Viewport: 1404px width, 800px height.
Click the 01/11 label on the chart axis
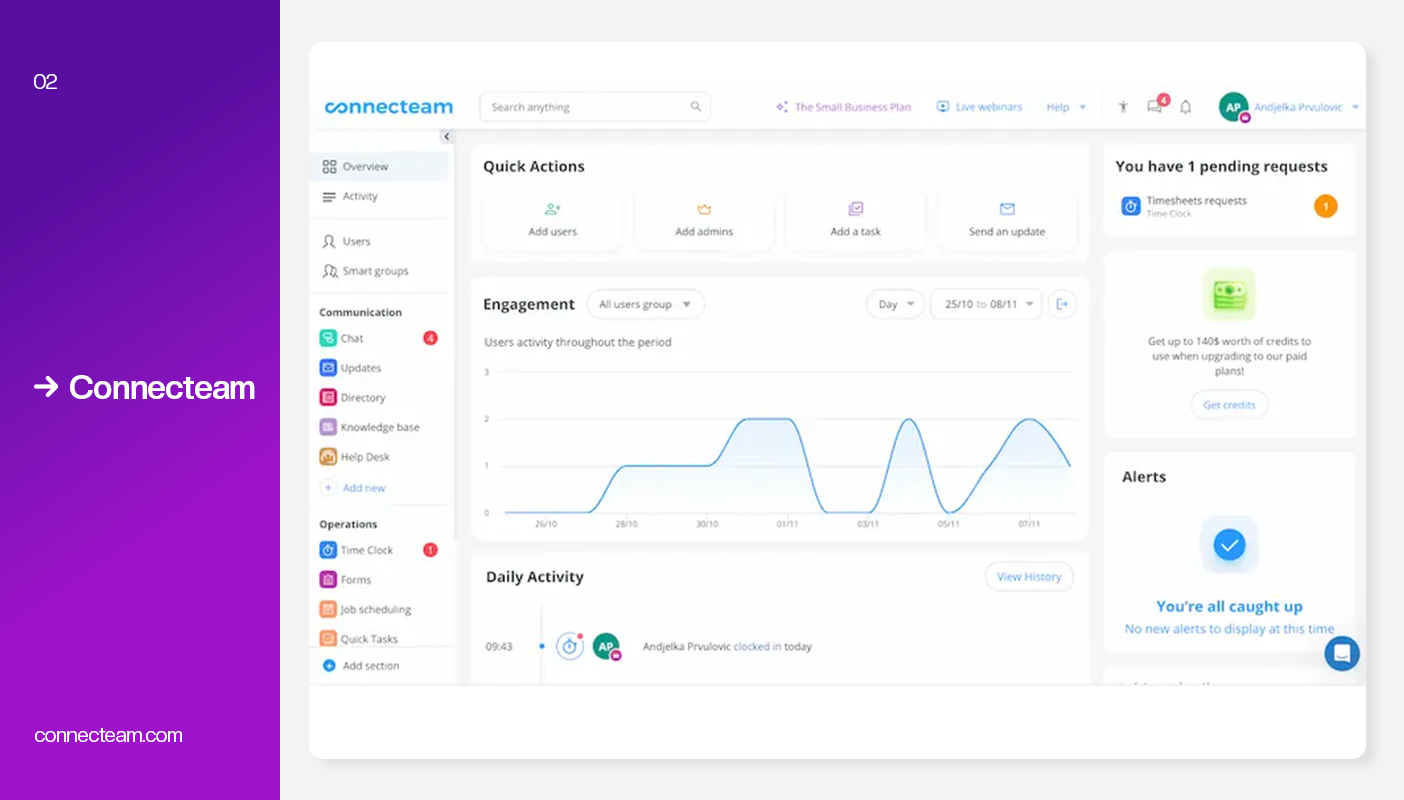click(x=788, y=524)
